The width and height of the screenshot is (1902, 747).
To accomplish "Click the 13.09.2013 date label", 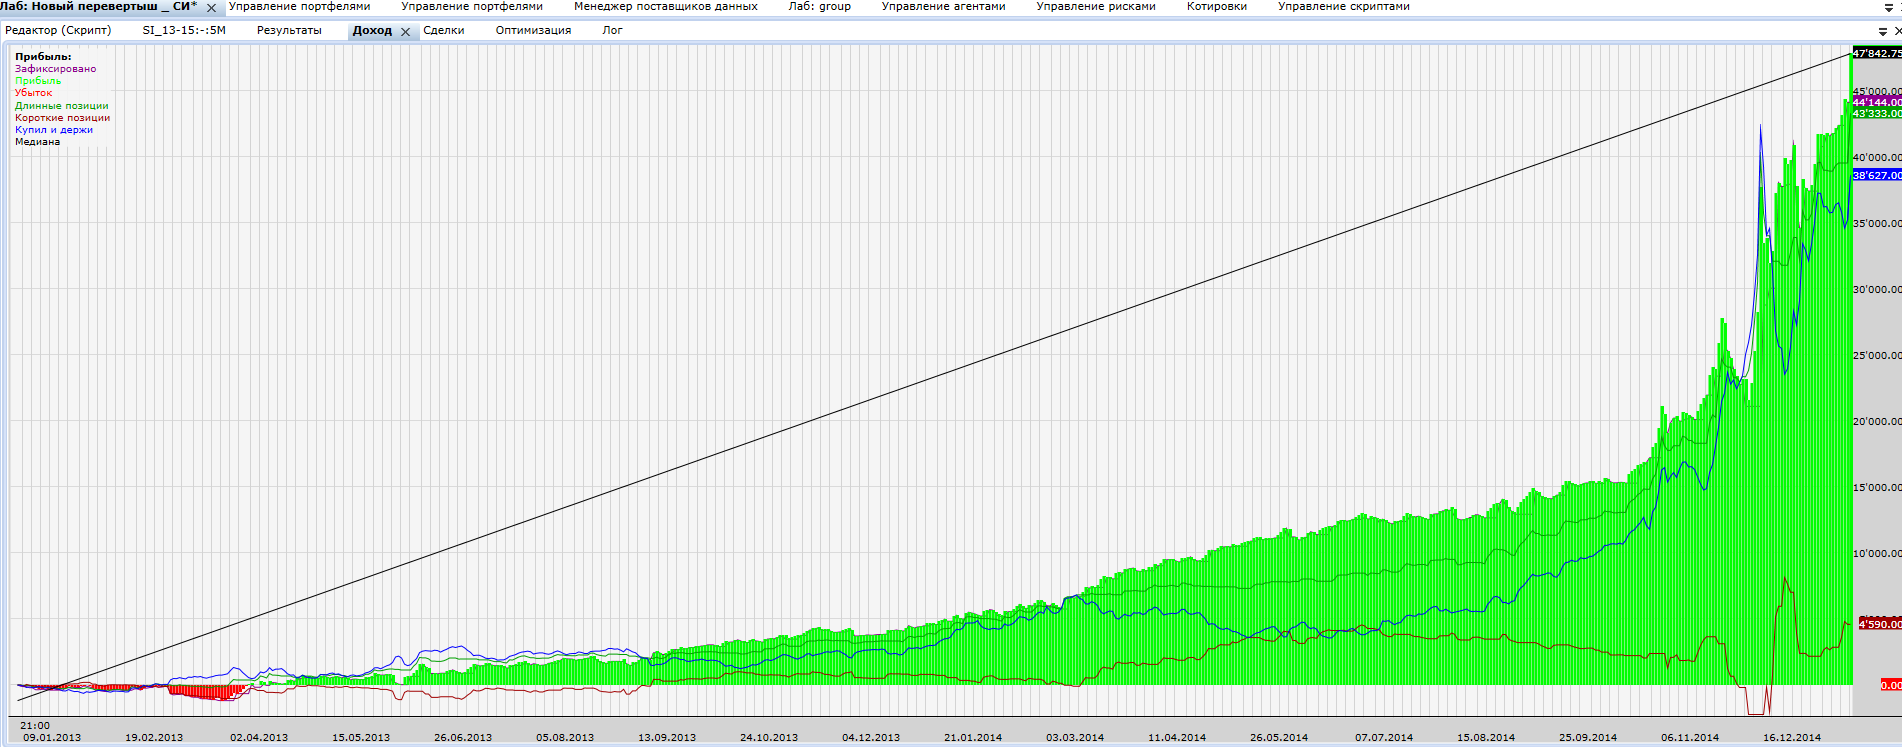I will [x=667, y=738].
